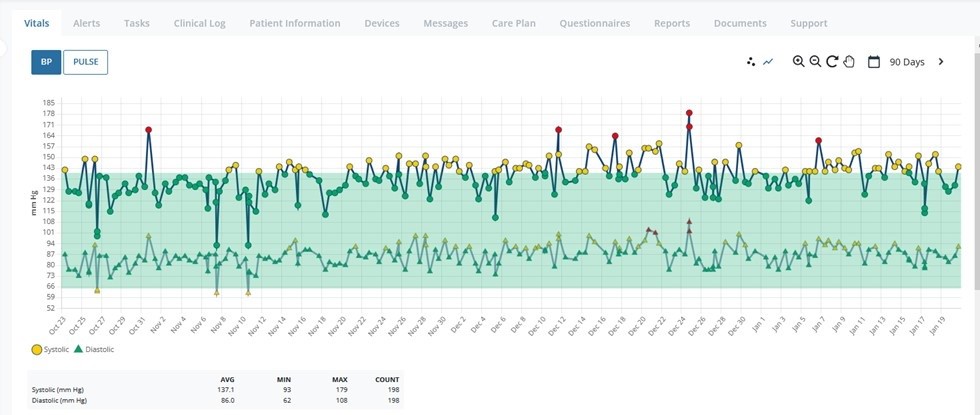980x415 pixels.
Task: Open the Alerts tab
Action: point(86,23)
